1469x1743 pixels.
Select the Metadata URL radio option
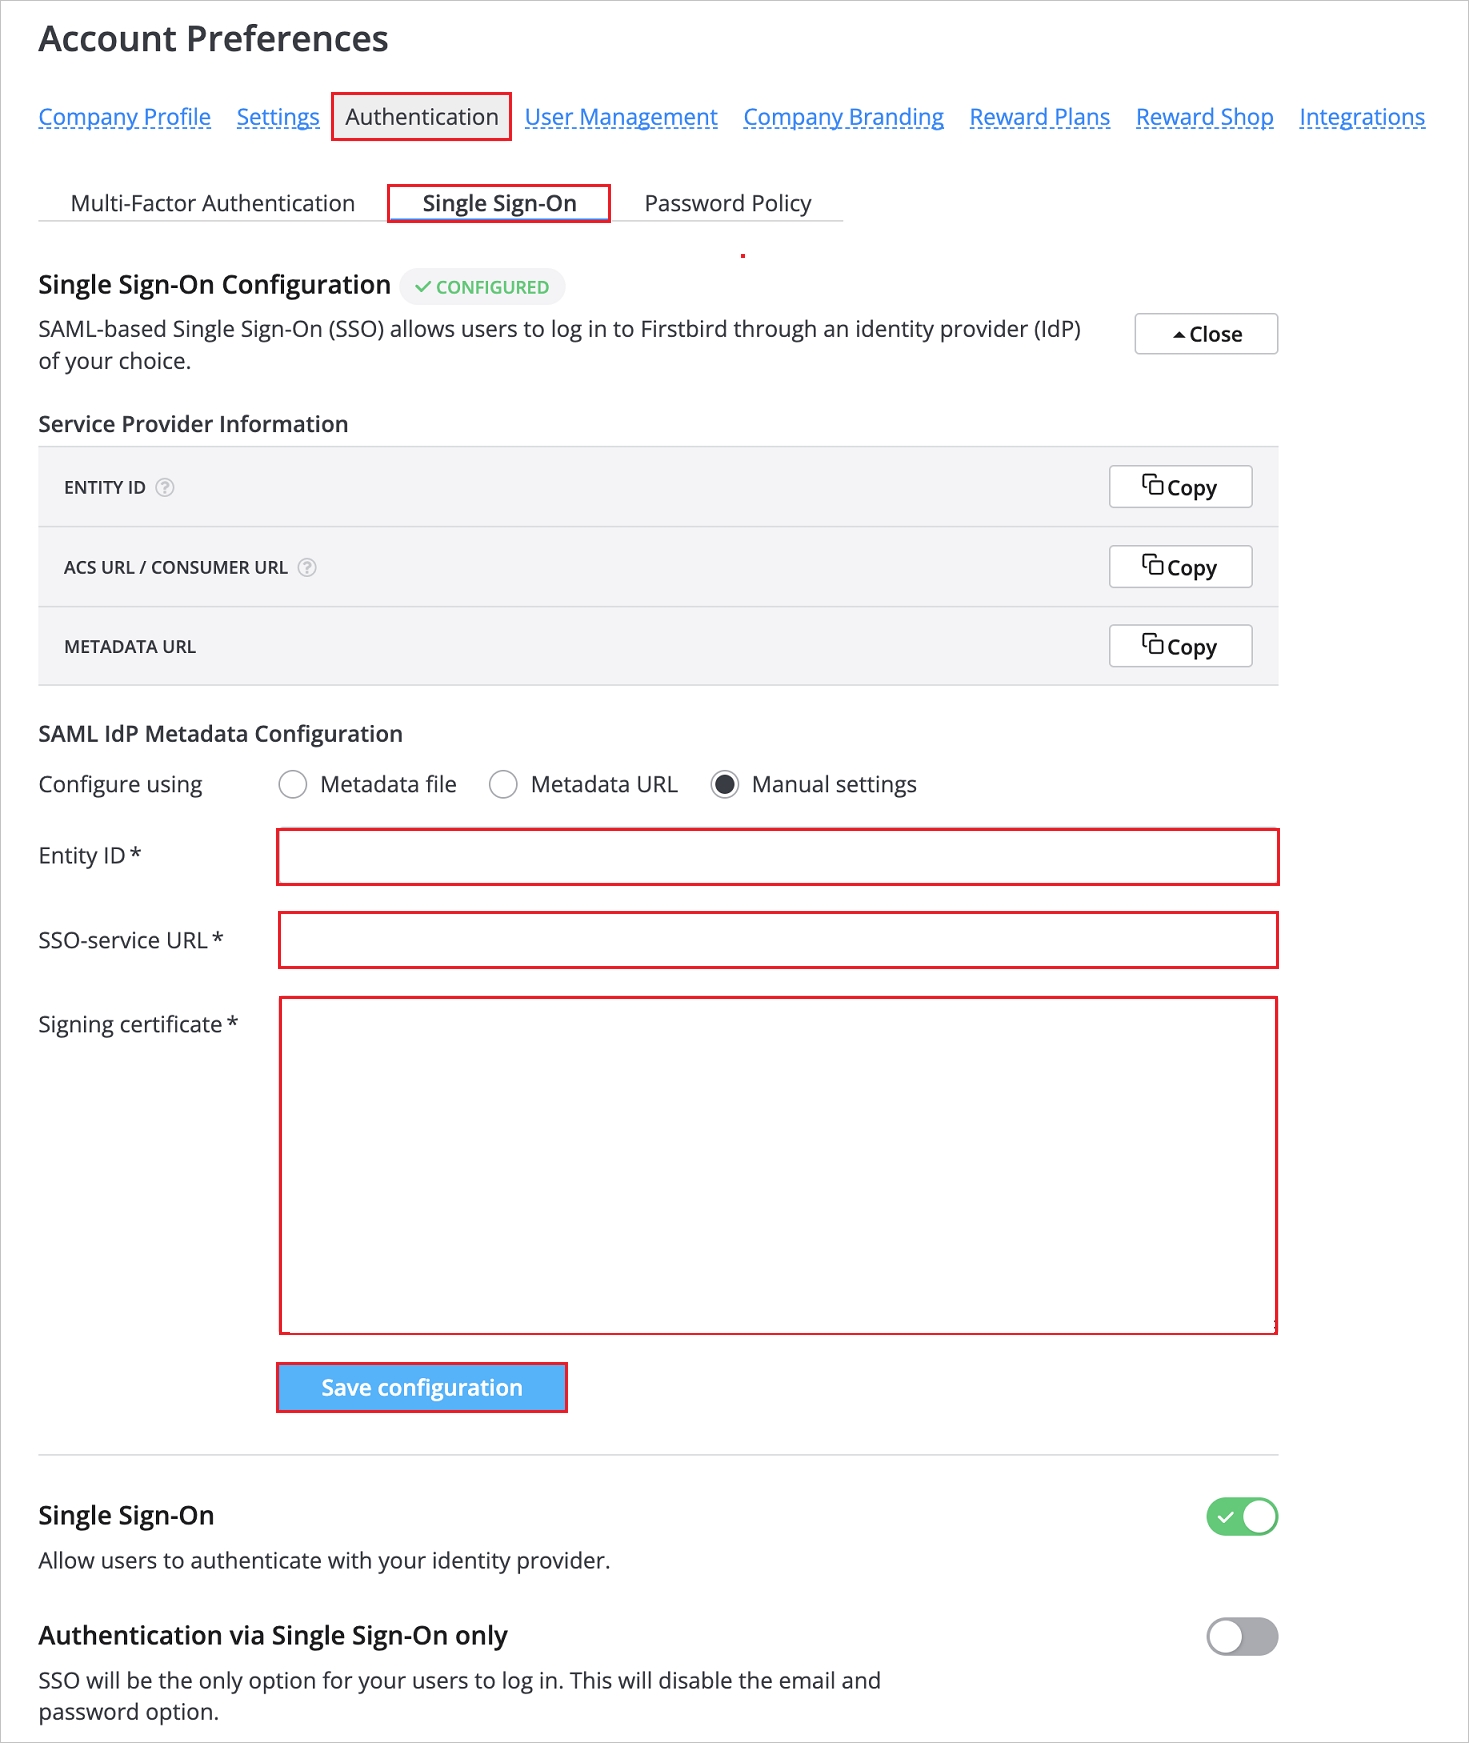pyautogui.click(x=503, y=785)
